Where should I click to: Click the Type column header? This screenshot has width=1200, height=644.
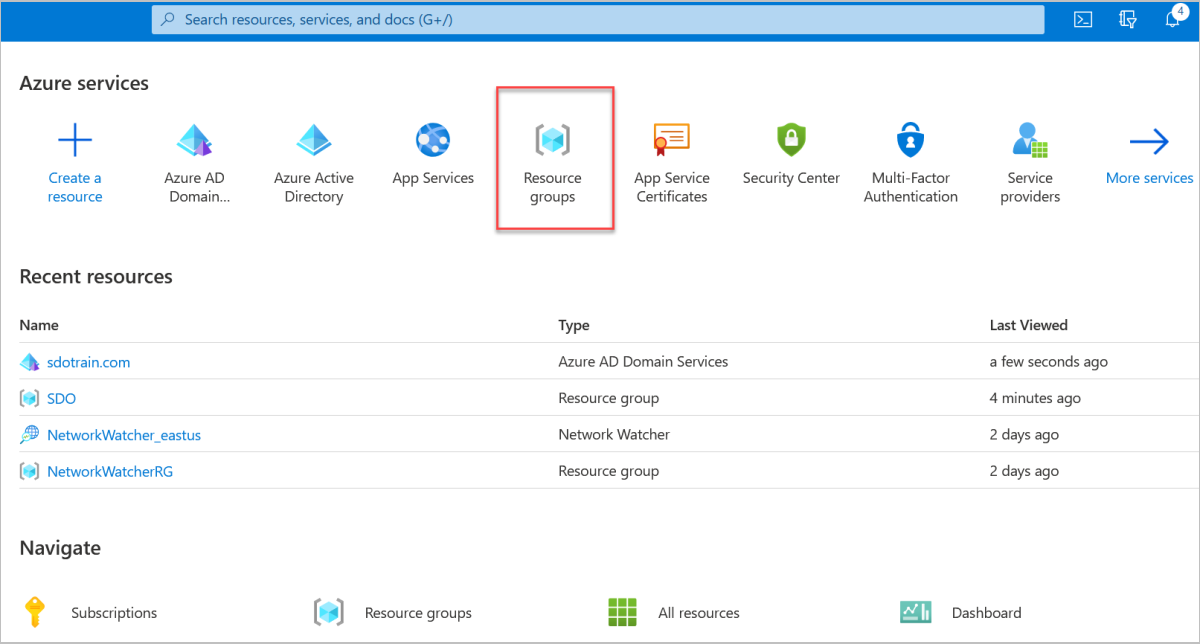coord(574,325)
